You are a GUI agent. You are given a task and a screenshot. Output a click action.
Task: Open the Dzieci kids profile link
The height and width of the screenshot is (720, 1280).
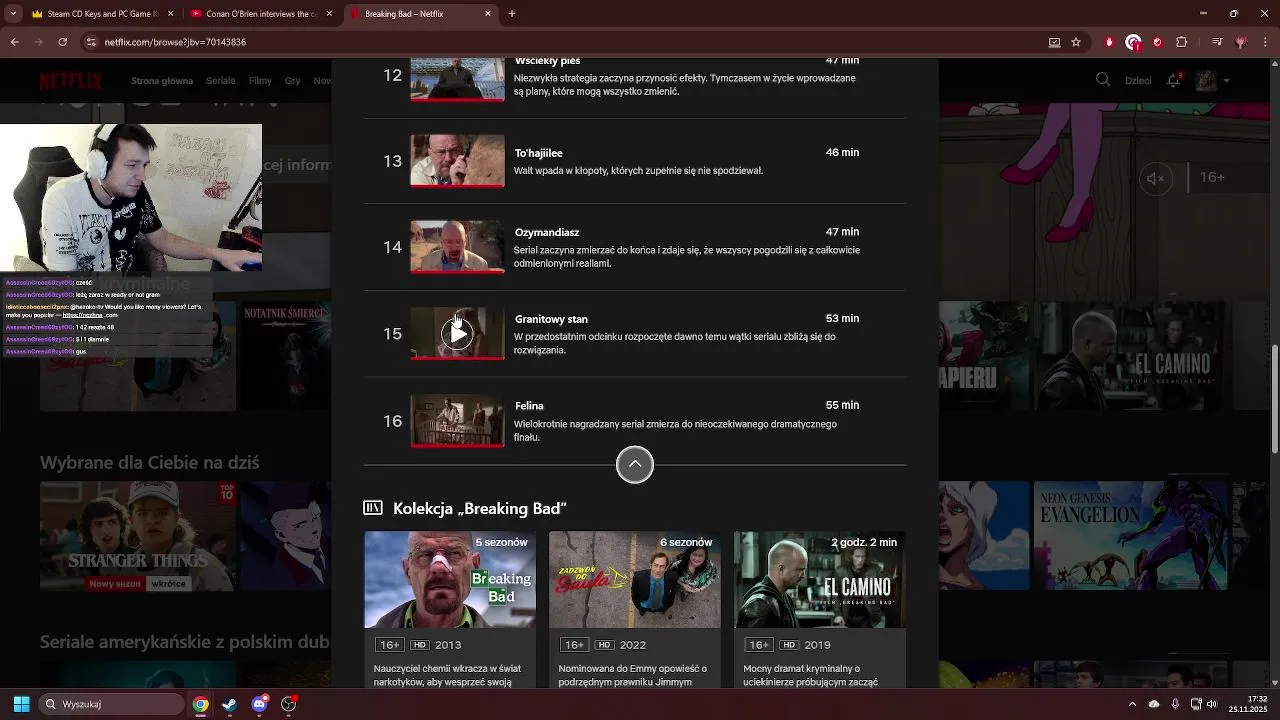click(x=1138, y=81)
